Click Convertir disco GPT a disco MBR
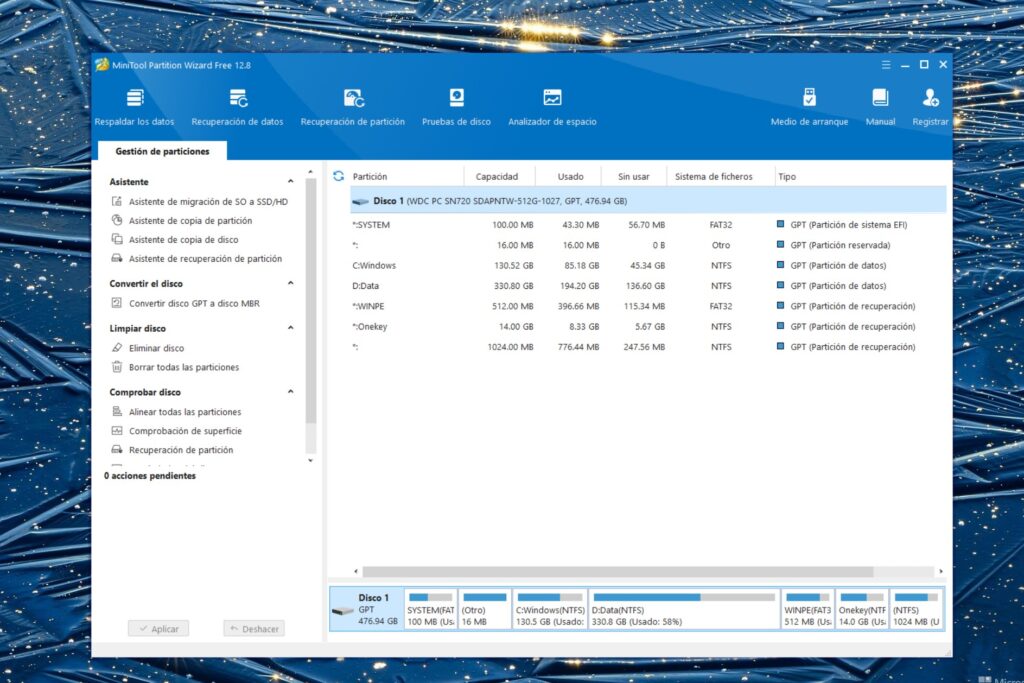Image resolution: width=1024 pixels, height=683 pixels. [x=194, y=303]
